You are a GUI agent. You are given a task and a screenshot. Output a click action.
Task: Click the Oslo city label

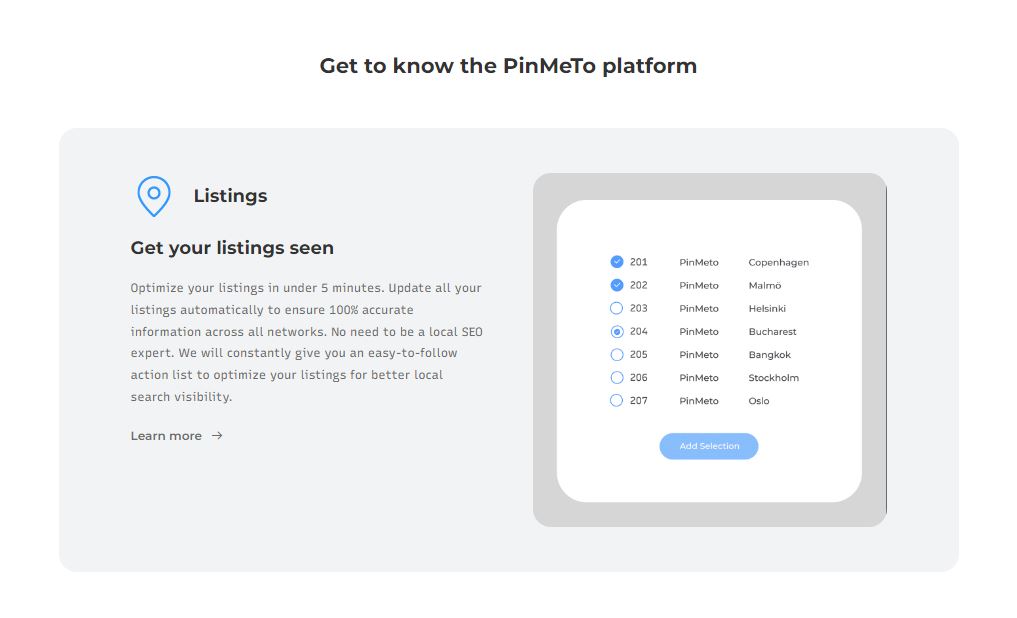759,401
